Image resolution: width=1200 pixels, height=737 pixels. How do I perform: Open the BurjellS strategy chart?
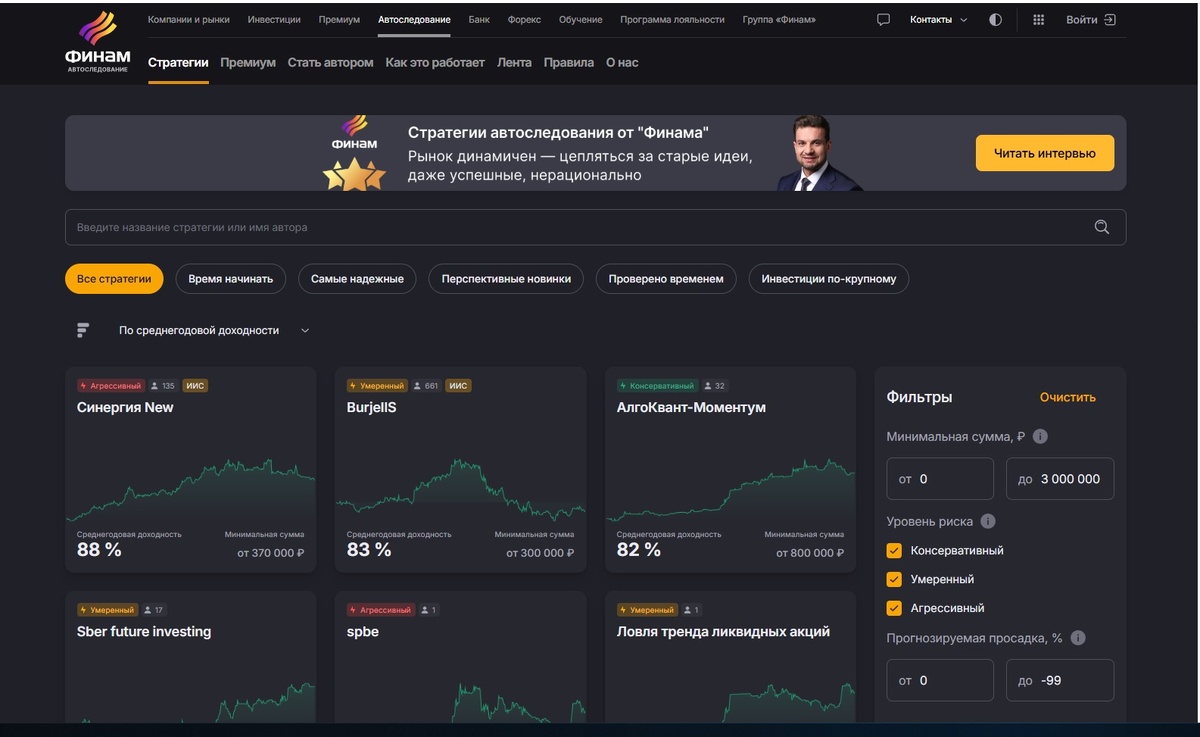[460, 490]
